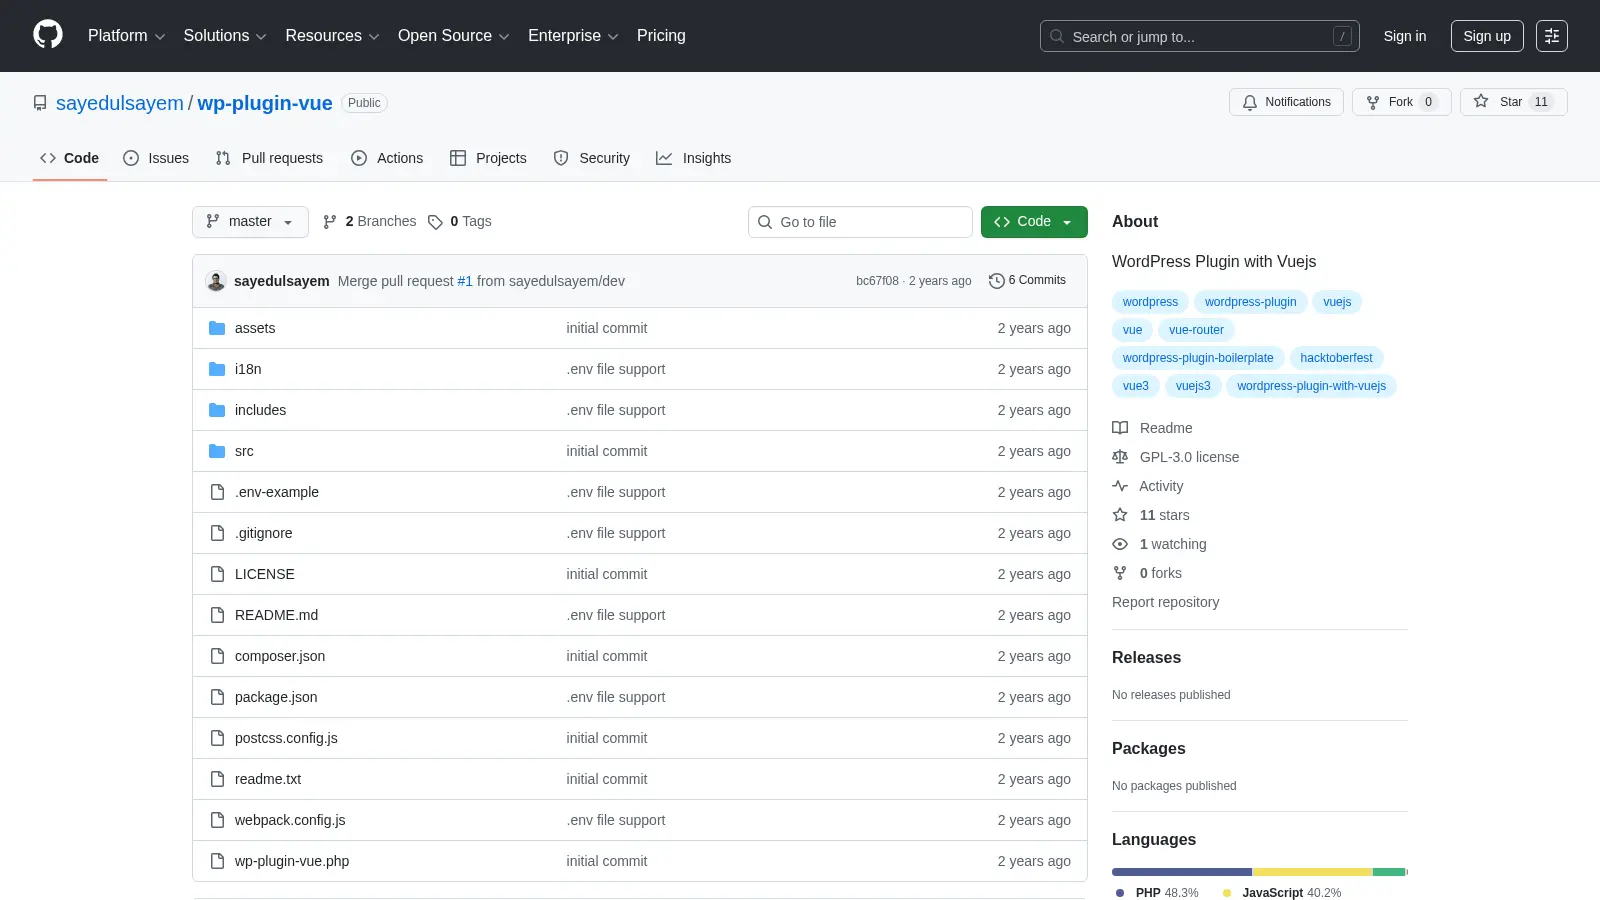This screenshot has height=900, width=1600.
Task: Click the README.md file icon
Action: (x=217, y=615)
